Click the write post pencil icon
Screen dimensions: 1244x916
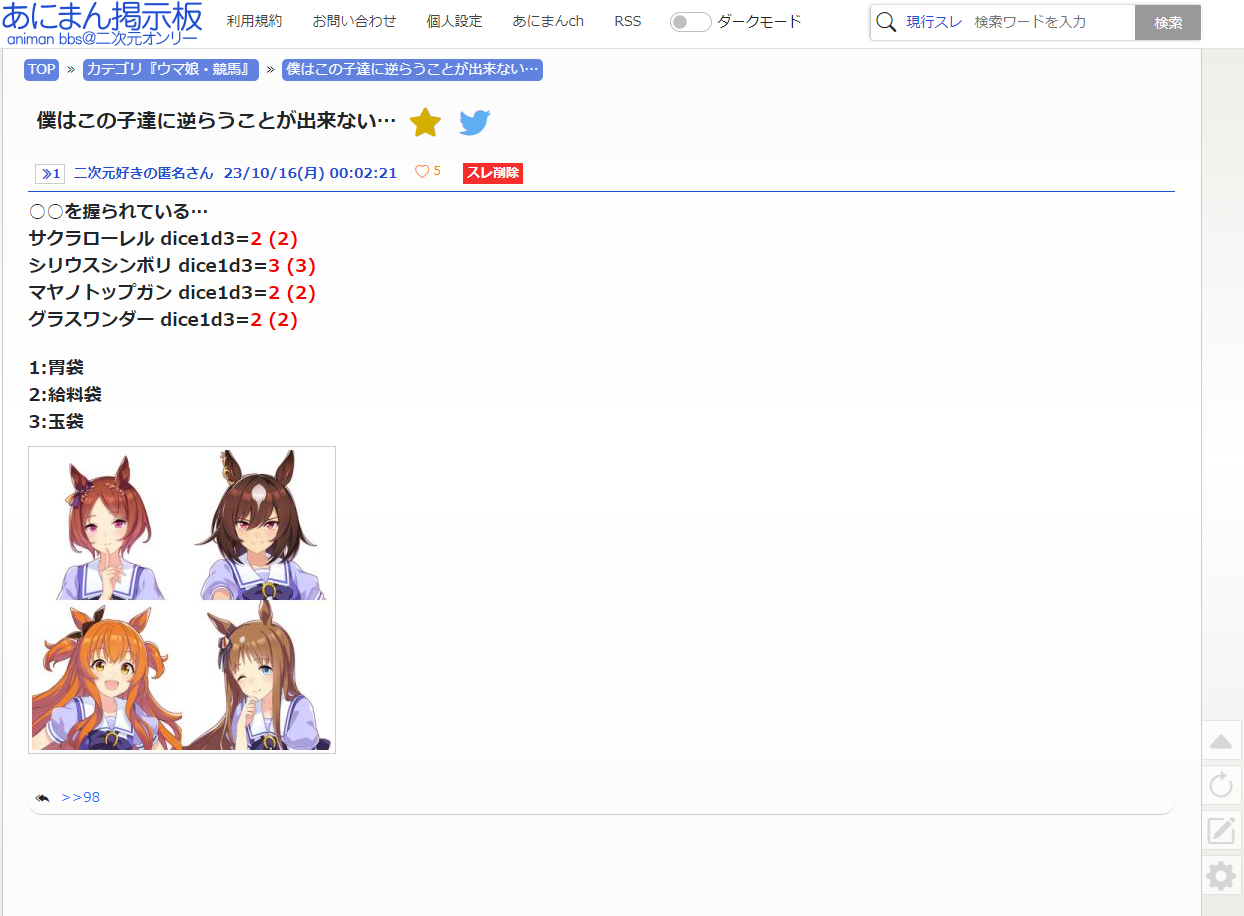(x=1221, y=830)
